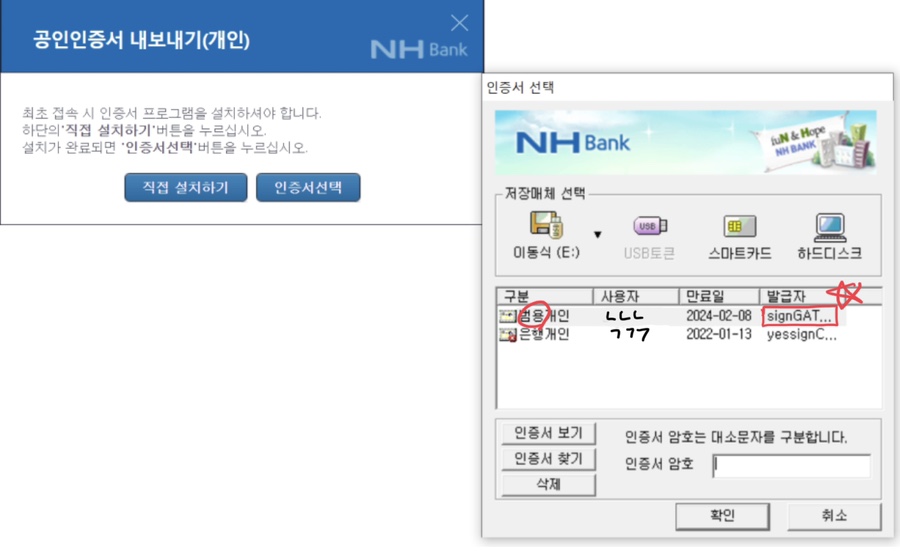Sort by the 만료일 column header
This screenshot has width=900, height=552.
point(719,296)
